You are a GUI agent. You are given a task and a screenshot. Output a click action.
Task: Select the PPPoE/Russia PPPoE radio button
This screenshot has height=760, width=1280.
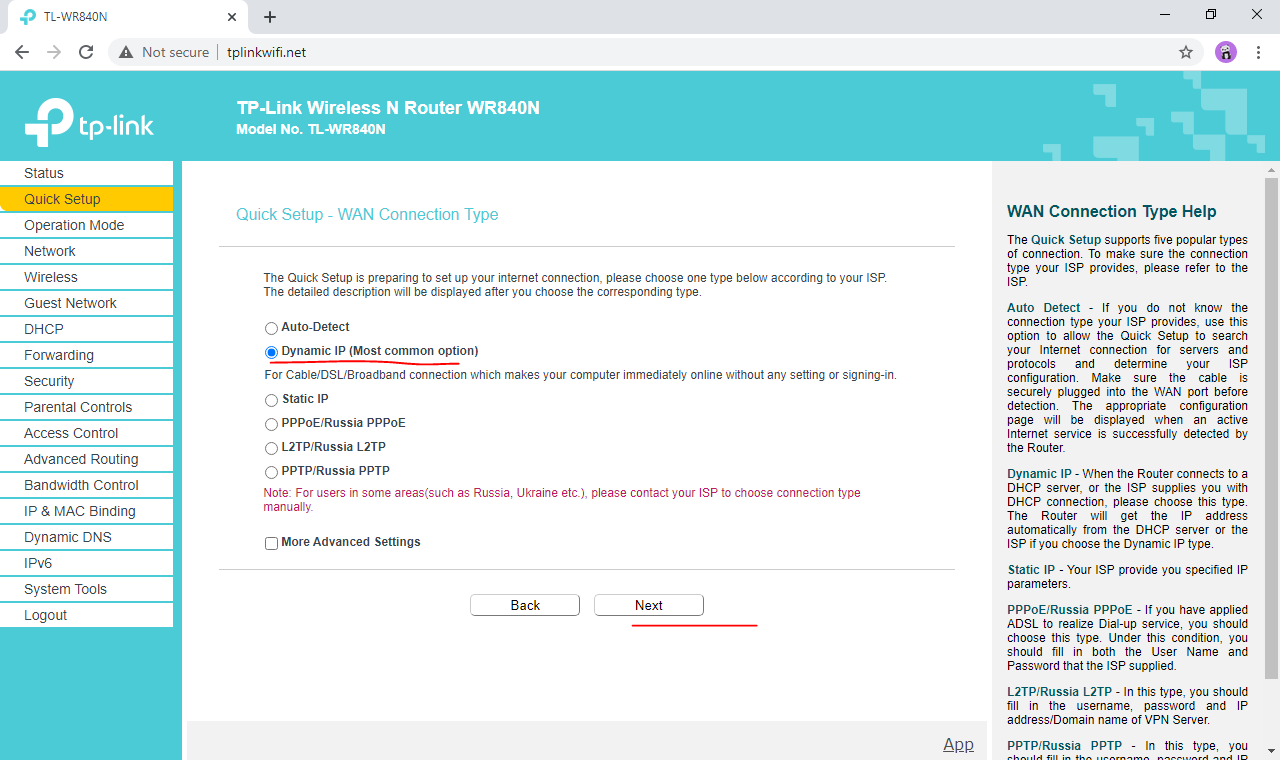(271, 424)
